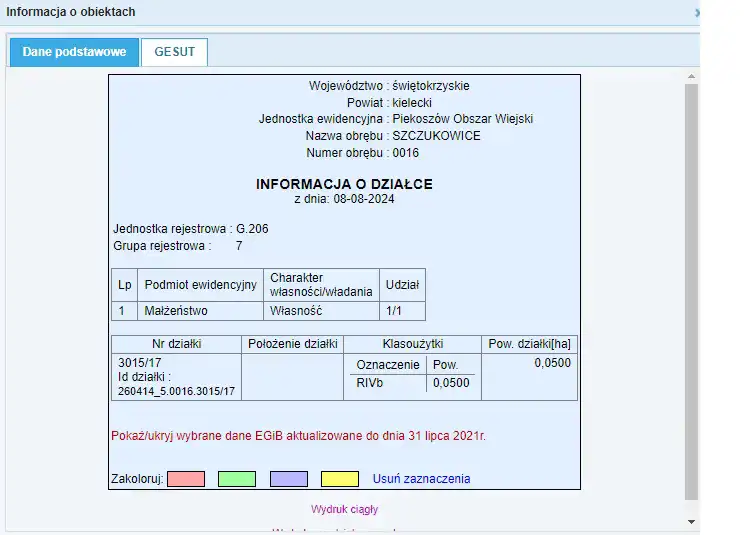Select the purple highlight color swatch

(289, 479)
